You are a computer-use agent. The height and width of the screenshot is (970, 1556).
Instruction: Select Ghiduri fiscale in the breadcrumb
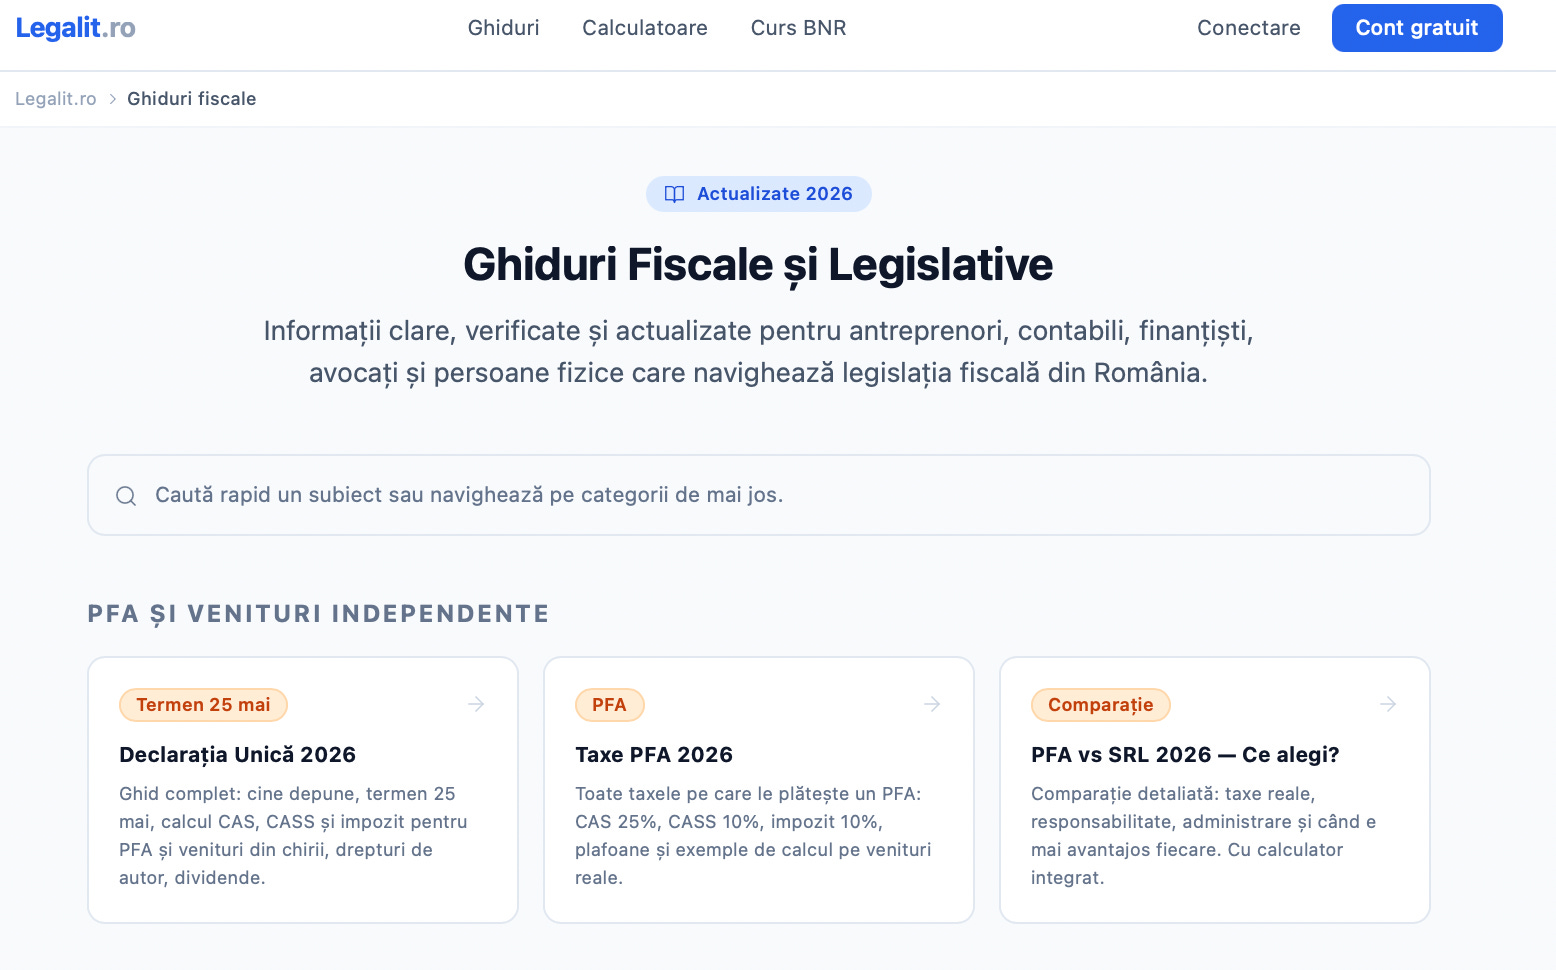point(192,99)
